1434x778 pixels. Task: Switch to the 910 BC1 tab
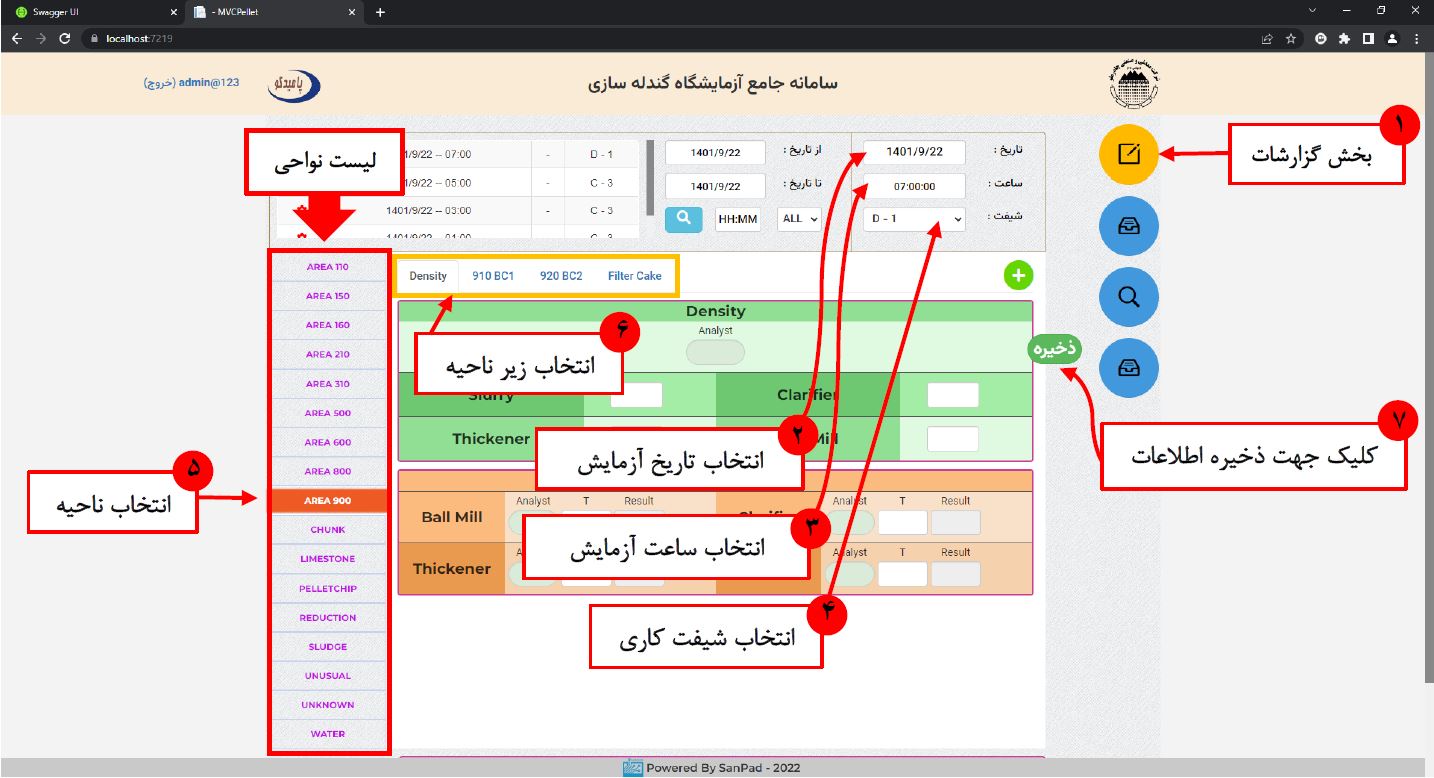(x=493, y=276)
